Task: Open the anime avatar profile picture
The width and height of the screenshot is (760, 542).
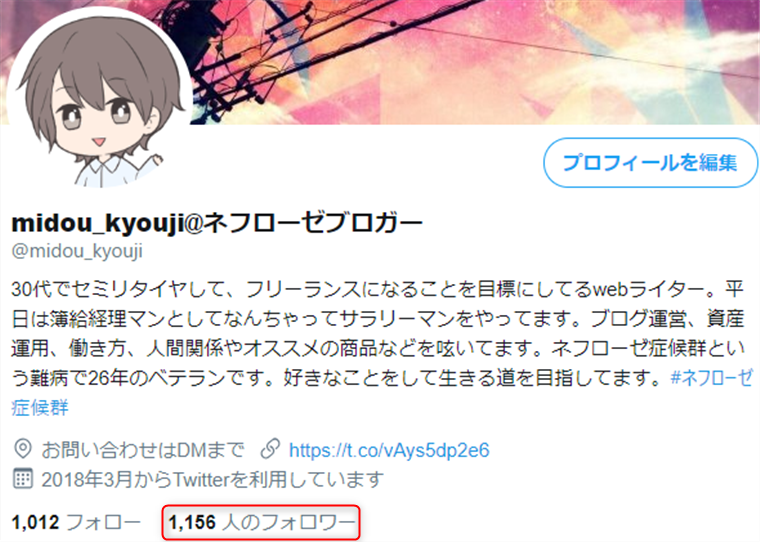Action: tap(100, 99)
